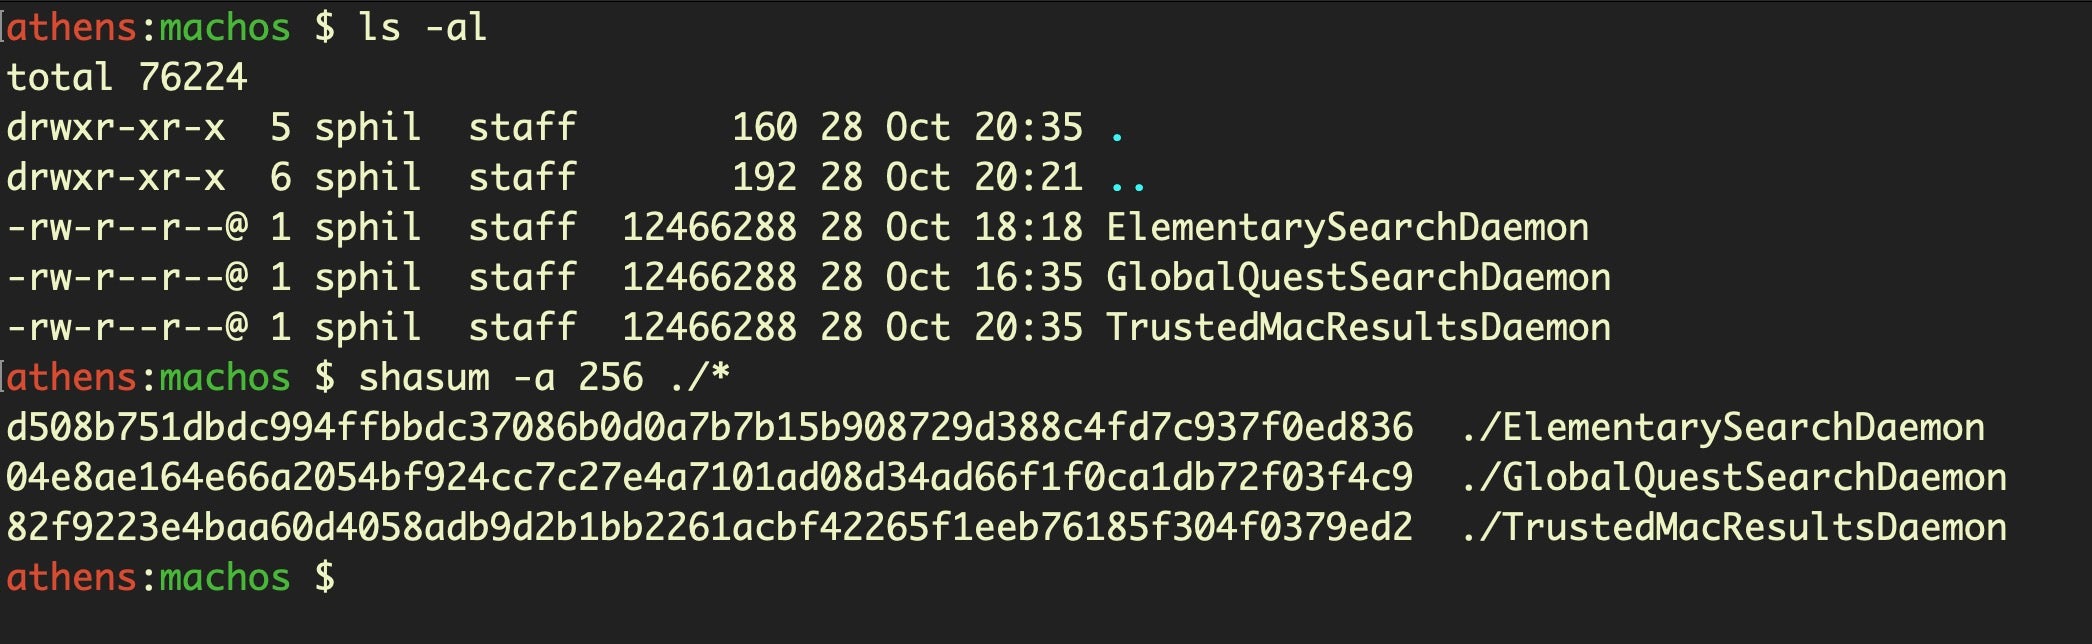Image resolution: width=2092 pixels, height=644 pixels.
Task: Click the 16:35 modification time
Action: (x=1028, y=278)
